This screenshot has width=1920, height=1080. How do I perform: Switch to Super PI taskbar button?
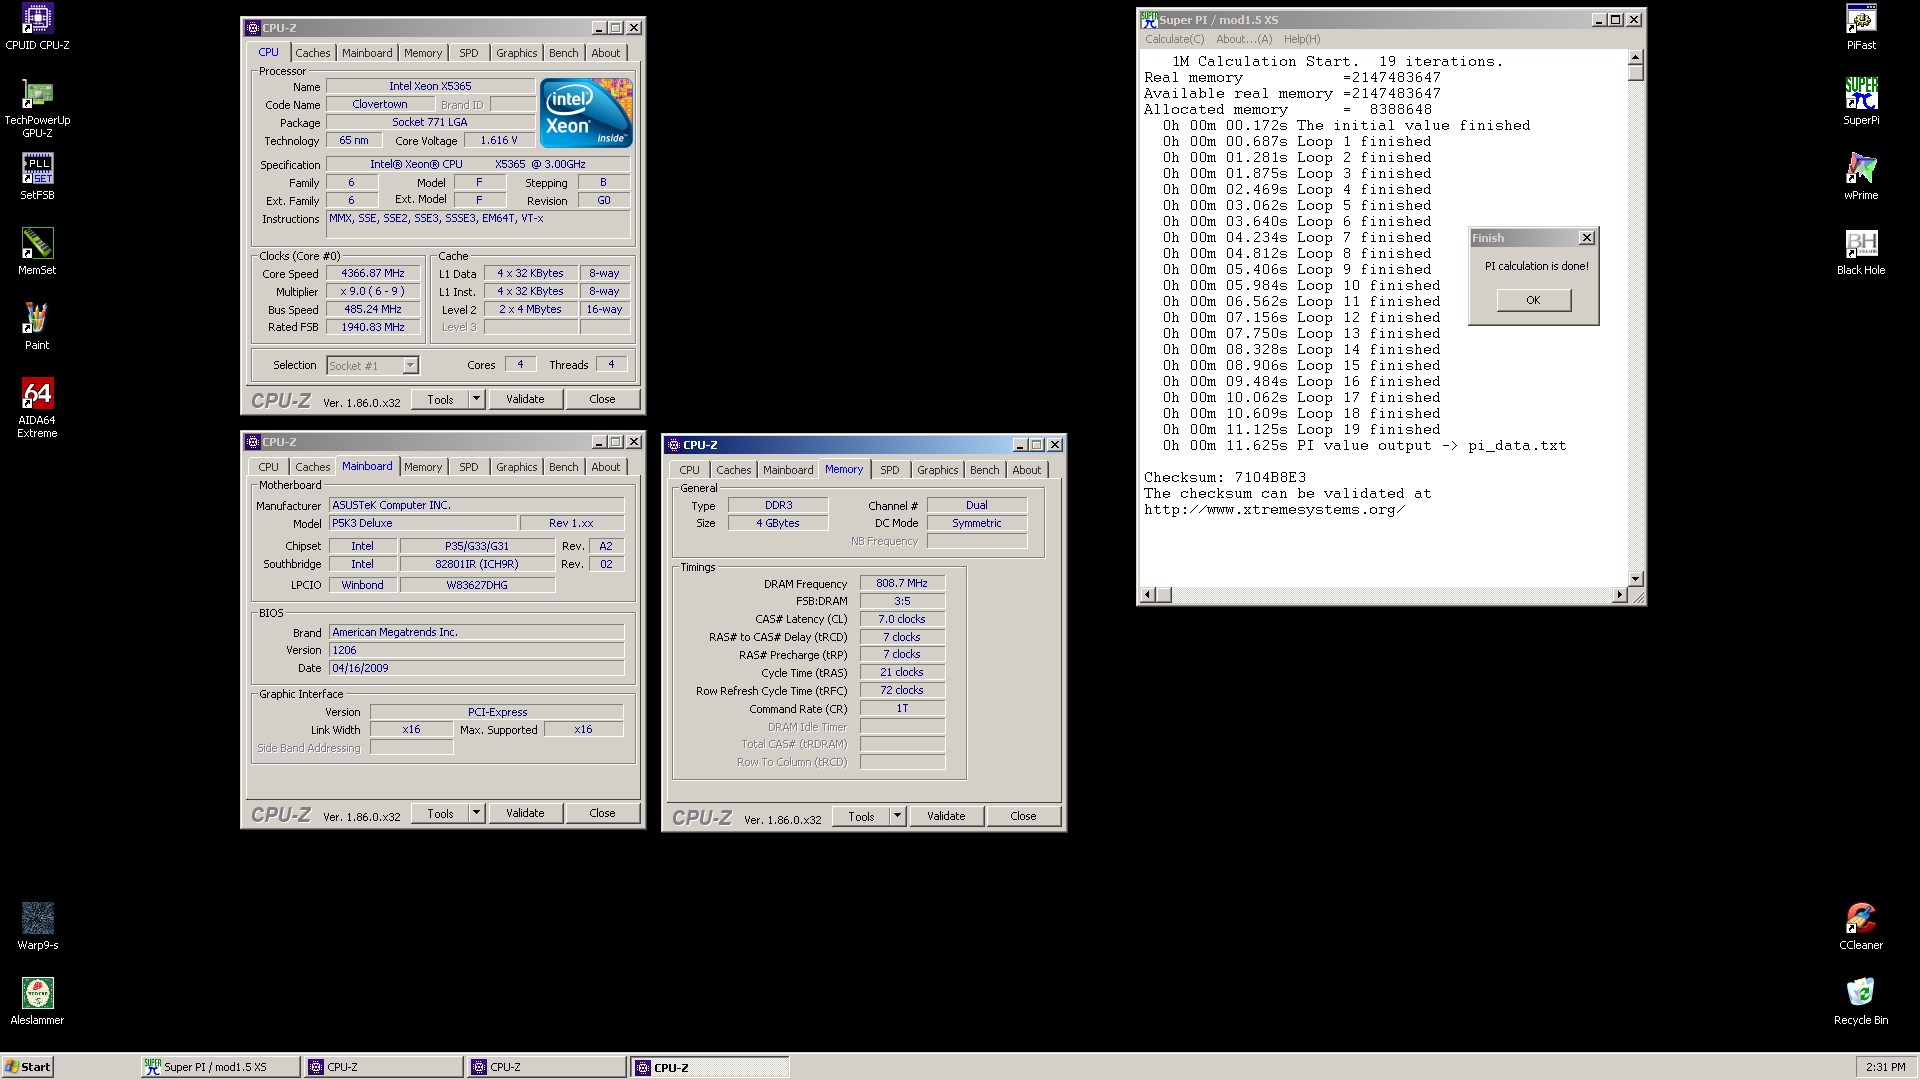220,1067
